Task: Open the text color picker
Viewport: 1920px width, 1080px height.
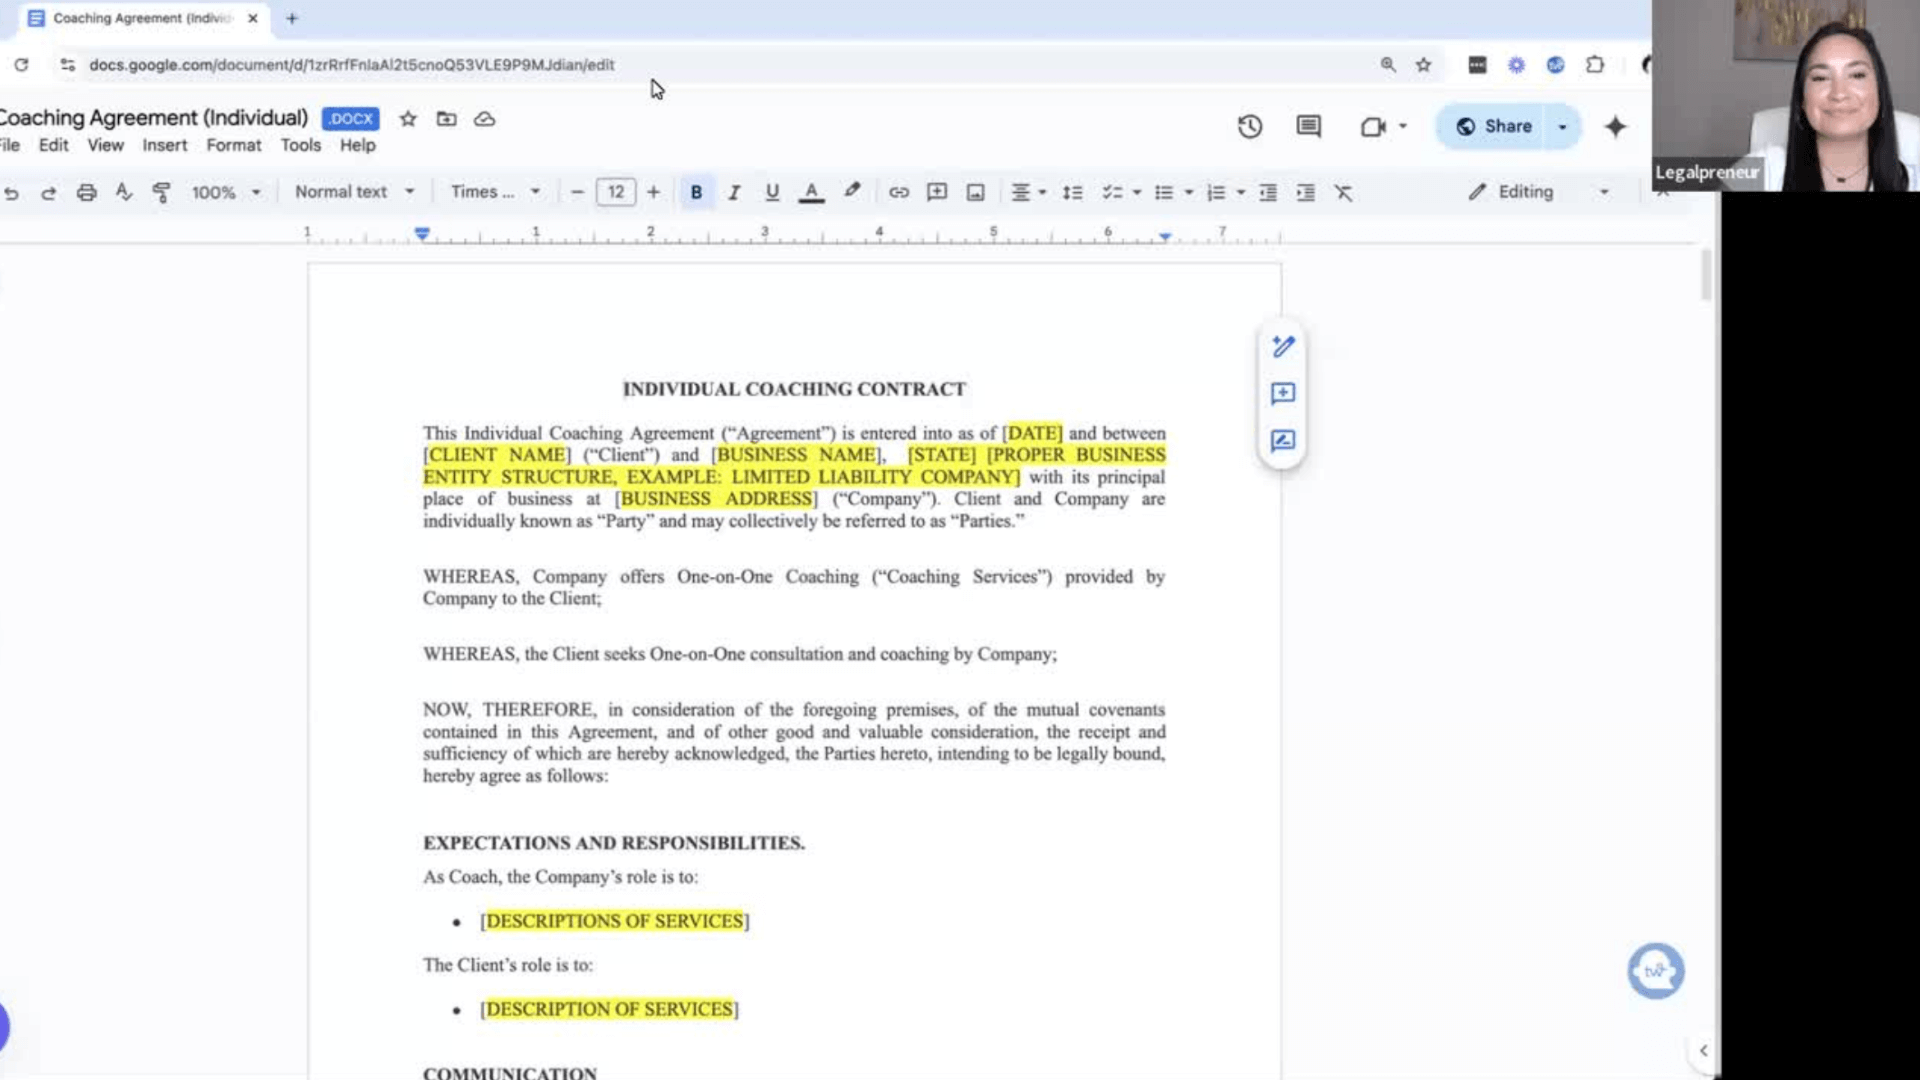Action: tap(812, 192)
